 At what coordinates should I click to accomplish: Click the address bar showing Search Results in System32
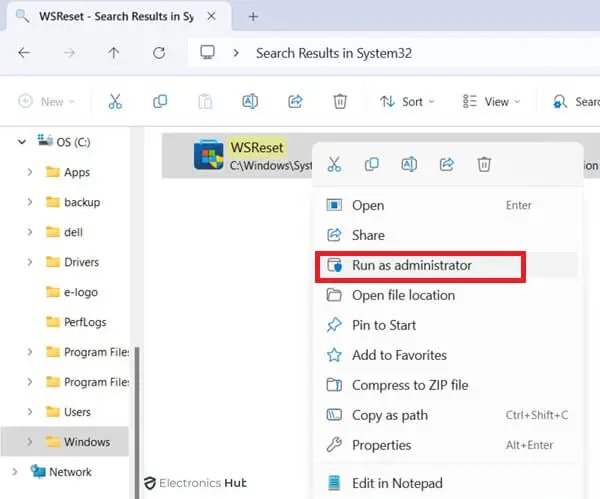click(x=400, y=53)
